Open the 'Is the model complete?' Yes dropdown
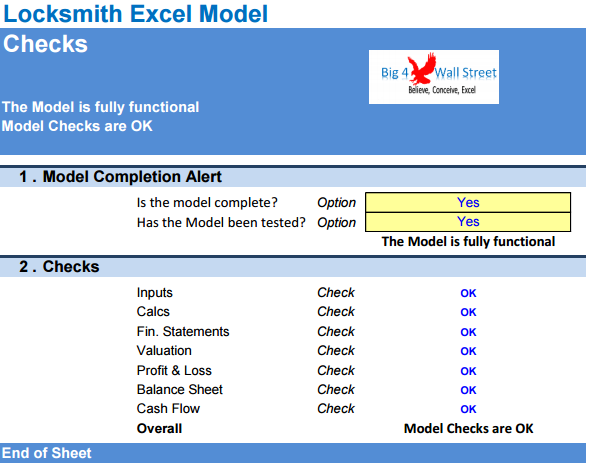 tap(468, 202)
